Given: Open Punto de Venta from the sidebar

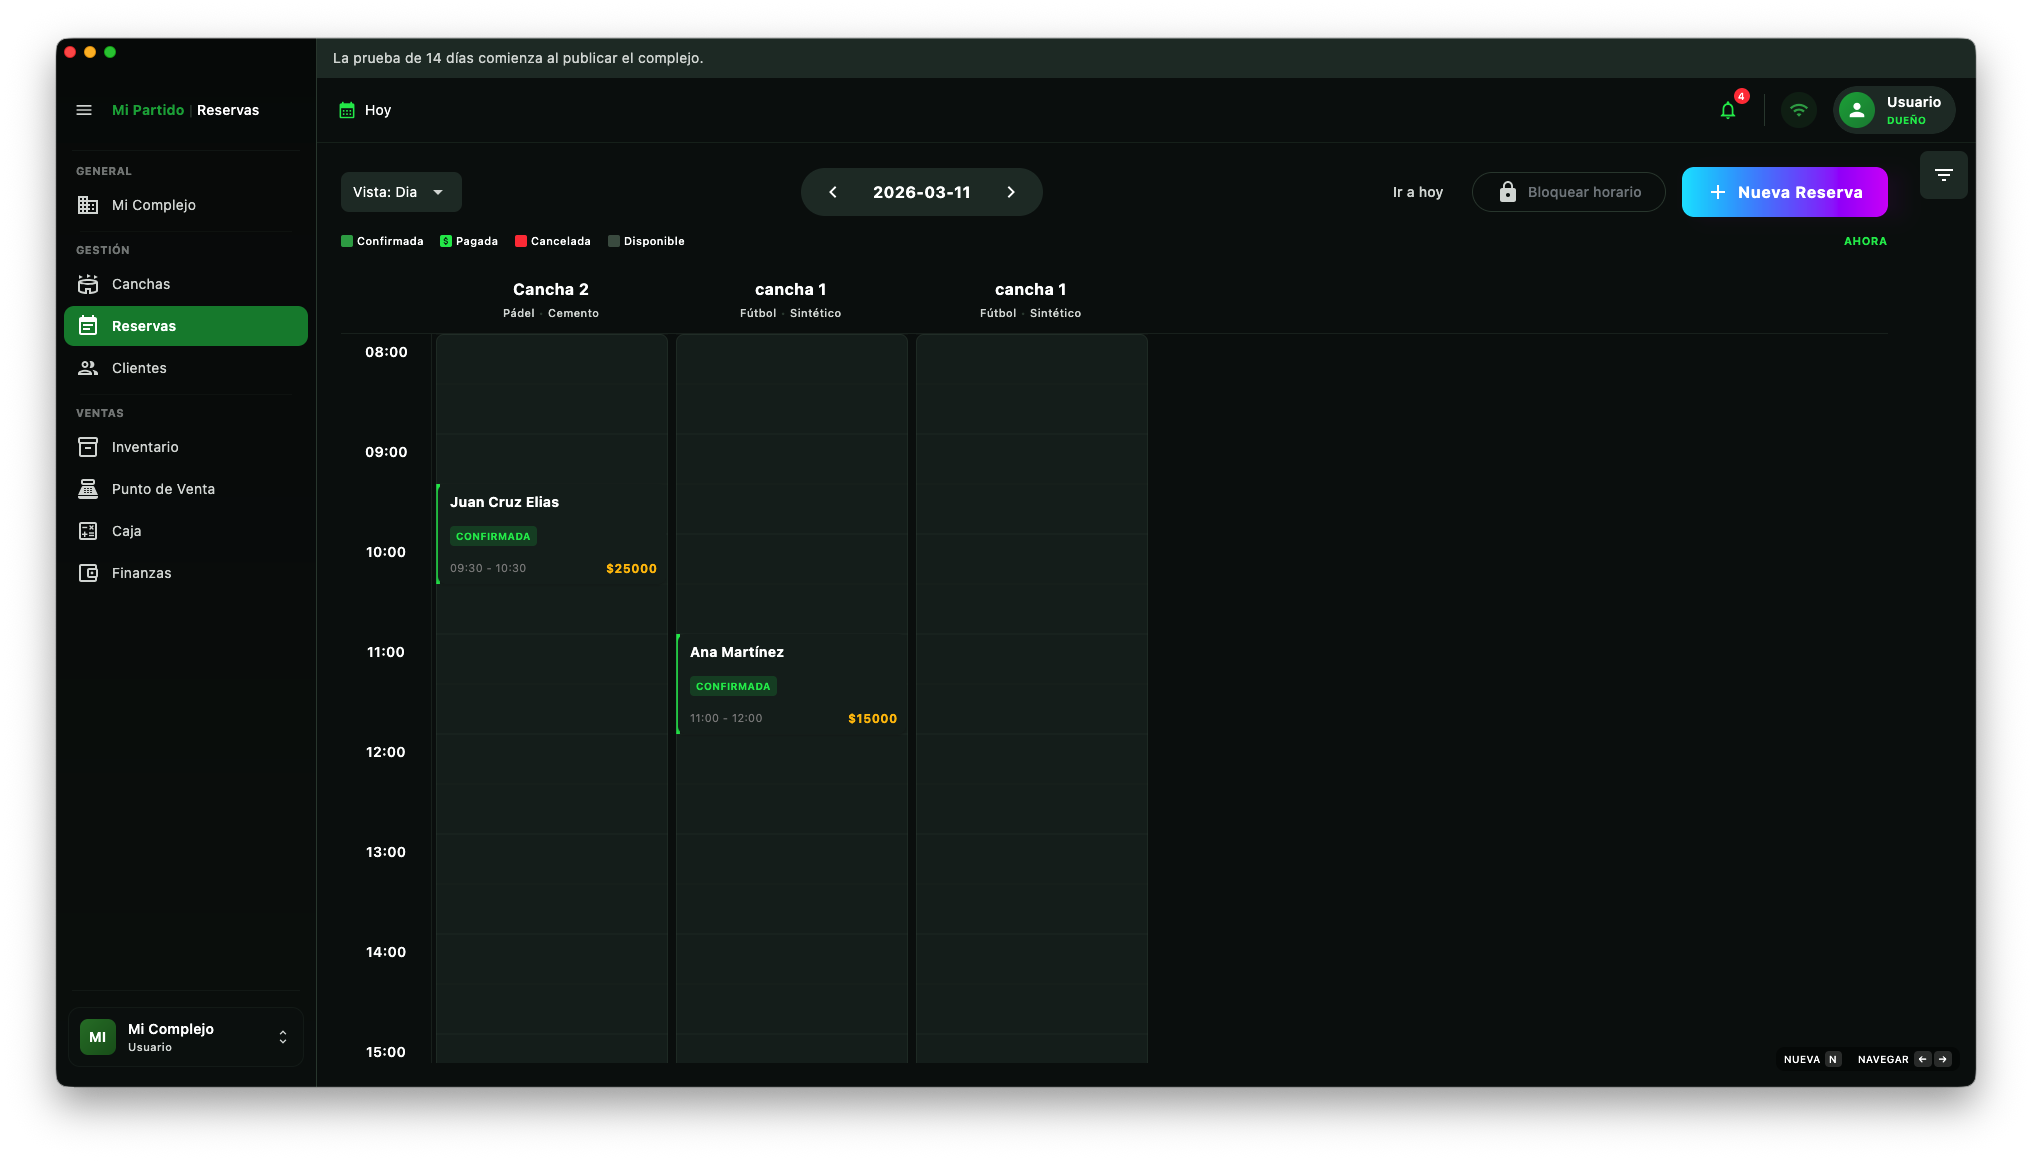Looking at the screenshot, I should point(163,489).
